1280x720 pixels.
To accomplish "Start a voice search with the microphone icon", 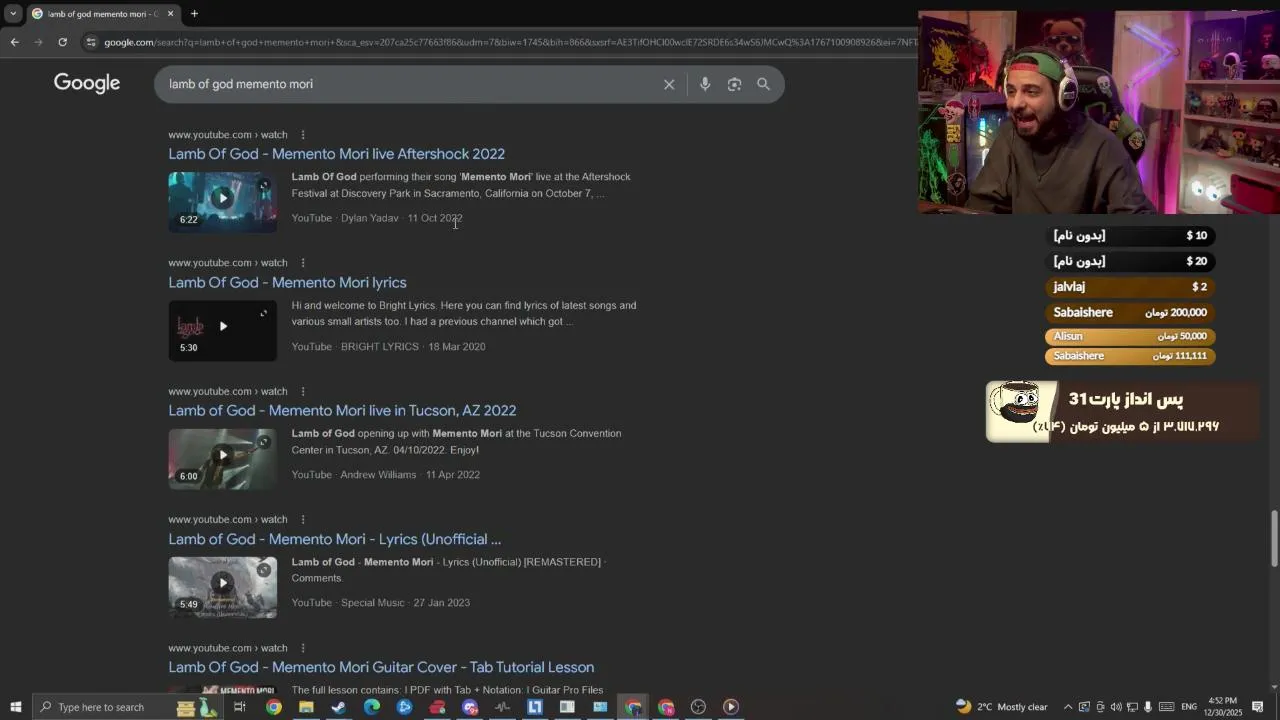I will (x=705, y=85).
